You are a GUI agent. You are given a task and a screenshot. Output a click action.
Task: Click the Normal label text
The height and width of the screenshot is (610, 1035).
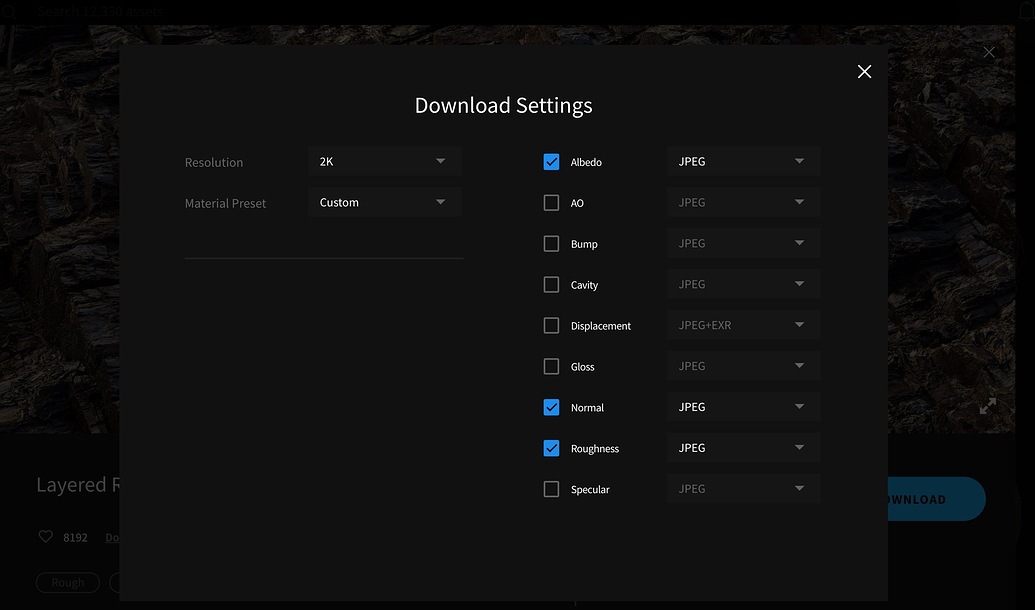coord(587,408)
